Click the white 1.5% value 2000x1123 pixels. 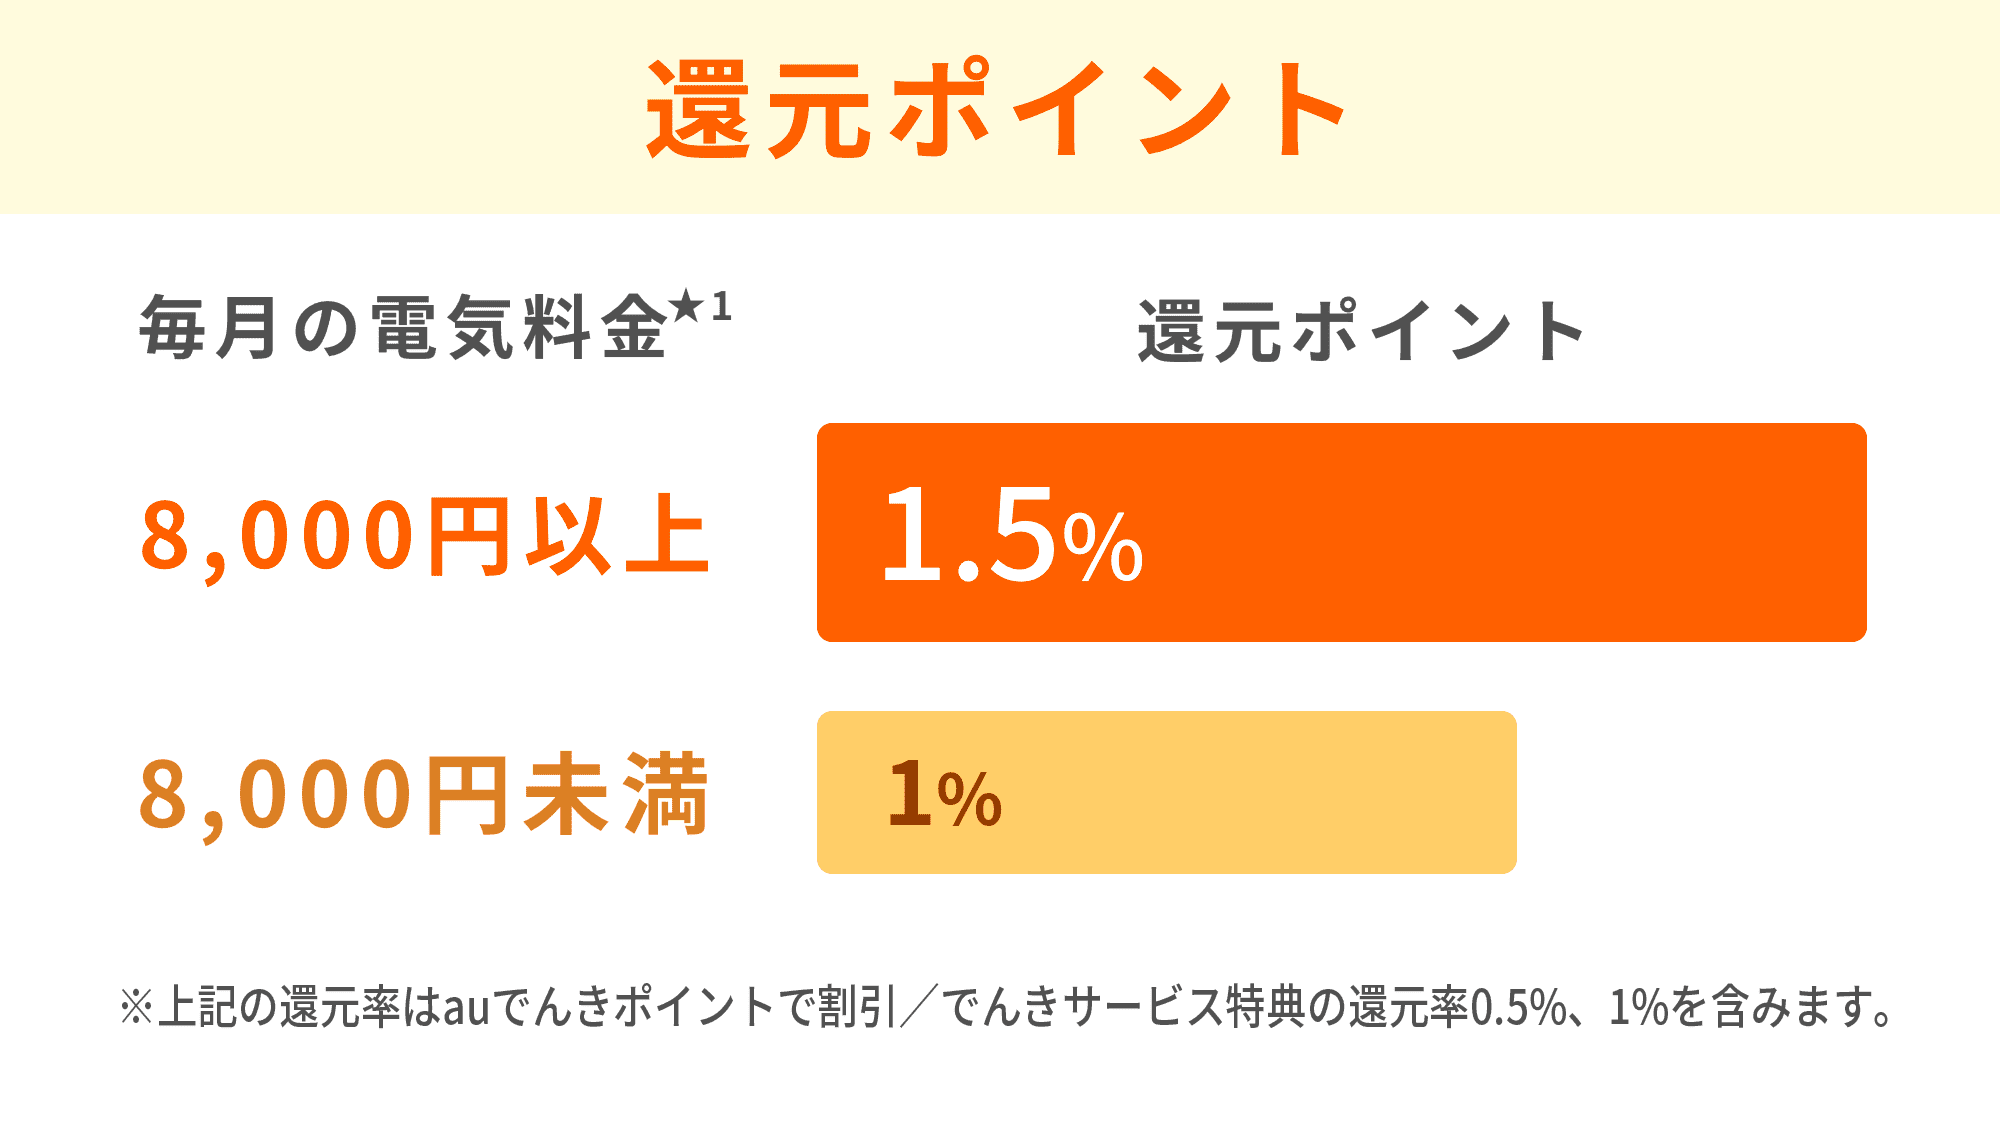(1011, 535)
